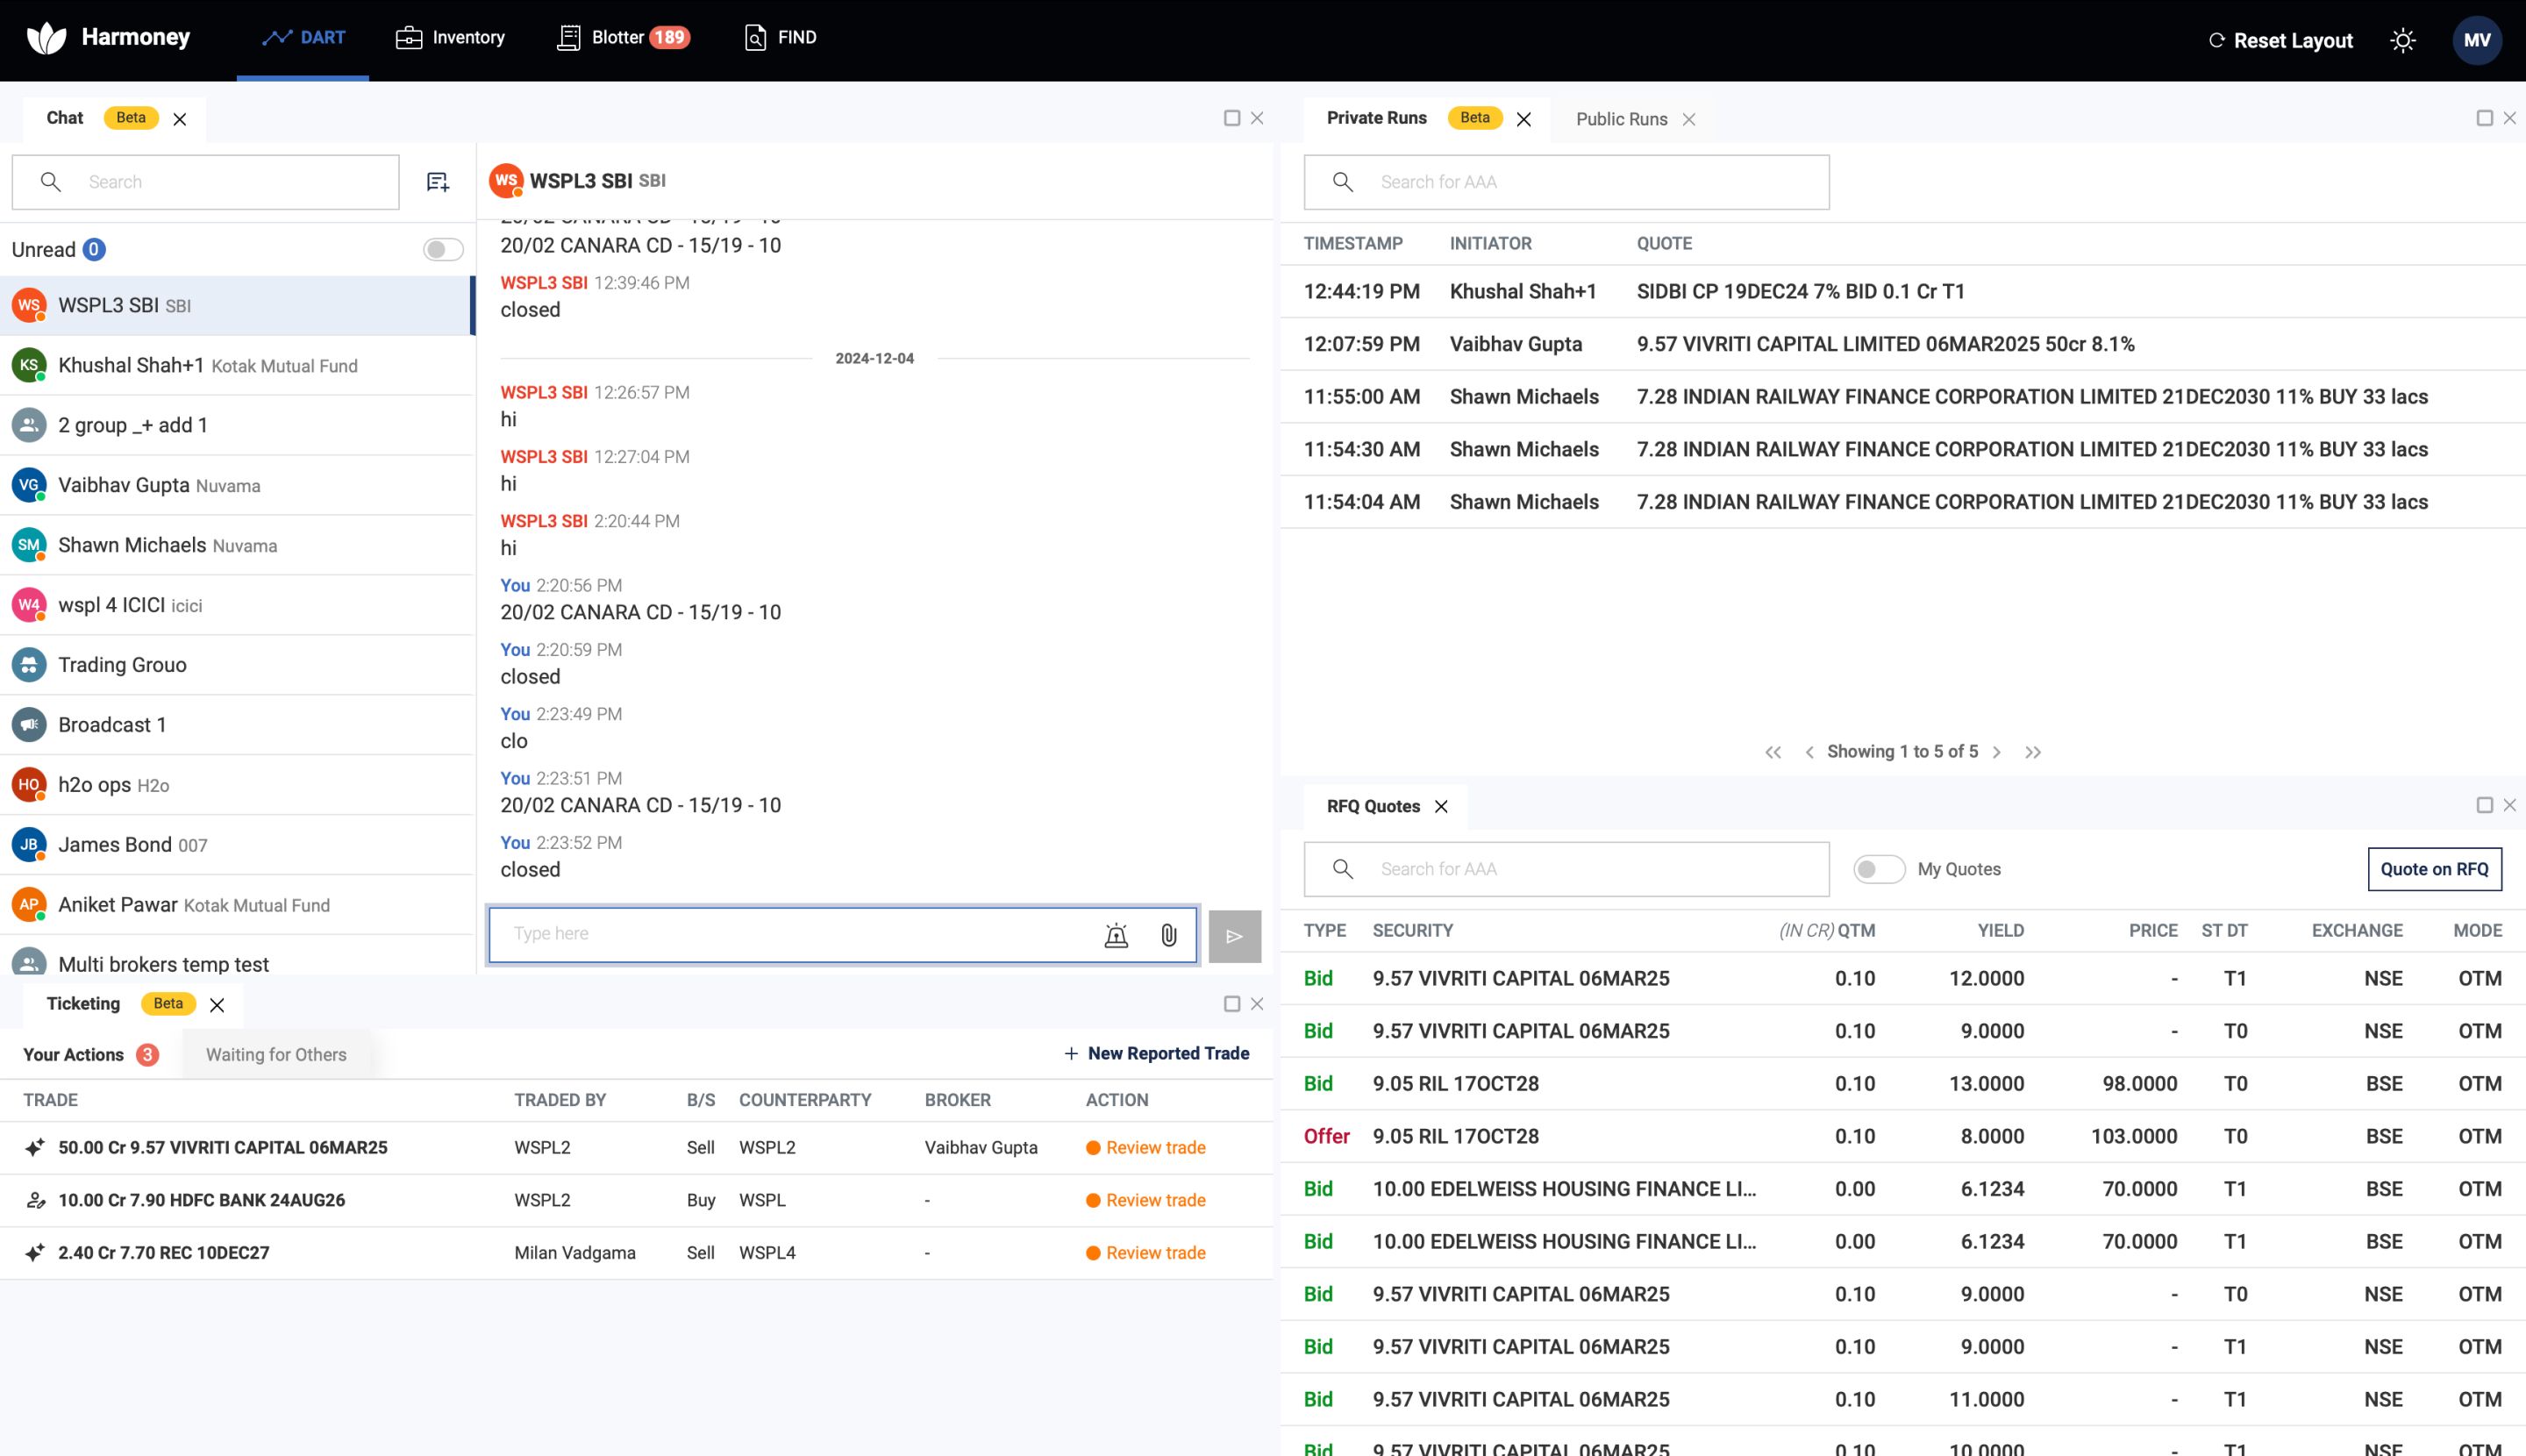Close the Chat tab
Image resolution: width=2526 pixels, height=1456 pixels.
180,119
